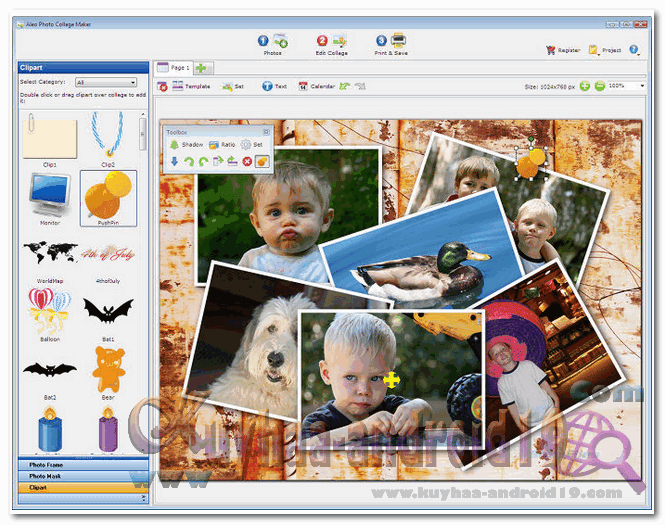
Task: Select the blue candle clipart
Action: [x=50, y=429]
